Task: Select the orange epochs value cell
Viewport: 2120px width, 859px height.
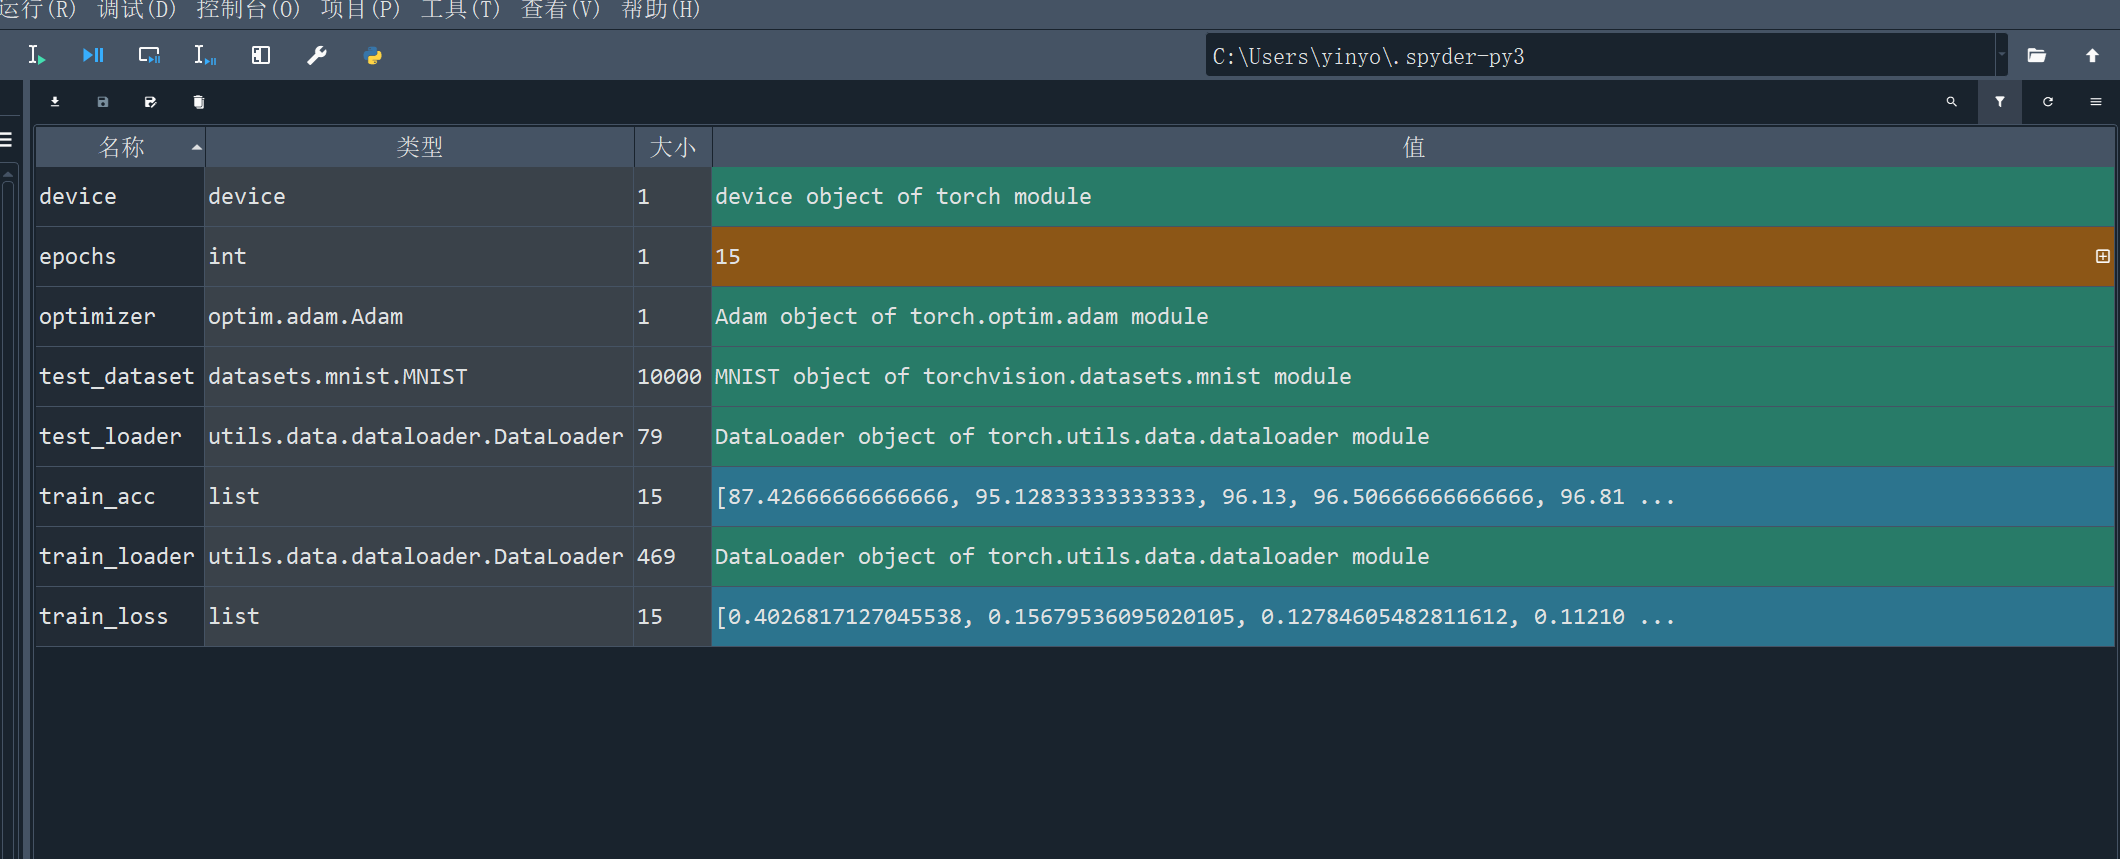Action: (1400, 257)
